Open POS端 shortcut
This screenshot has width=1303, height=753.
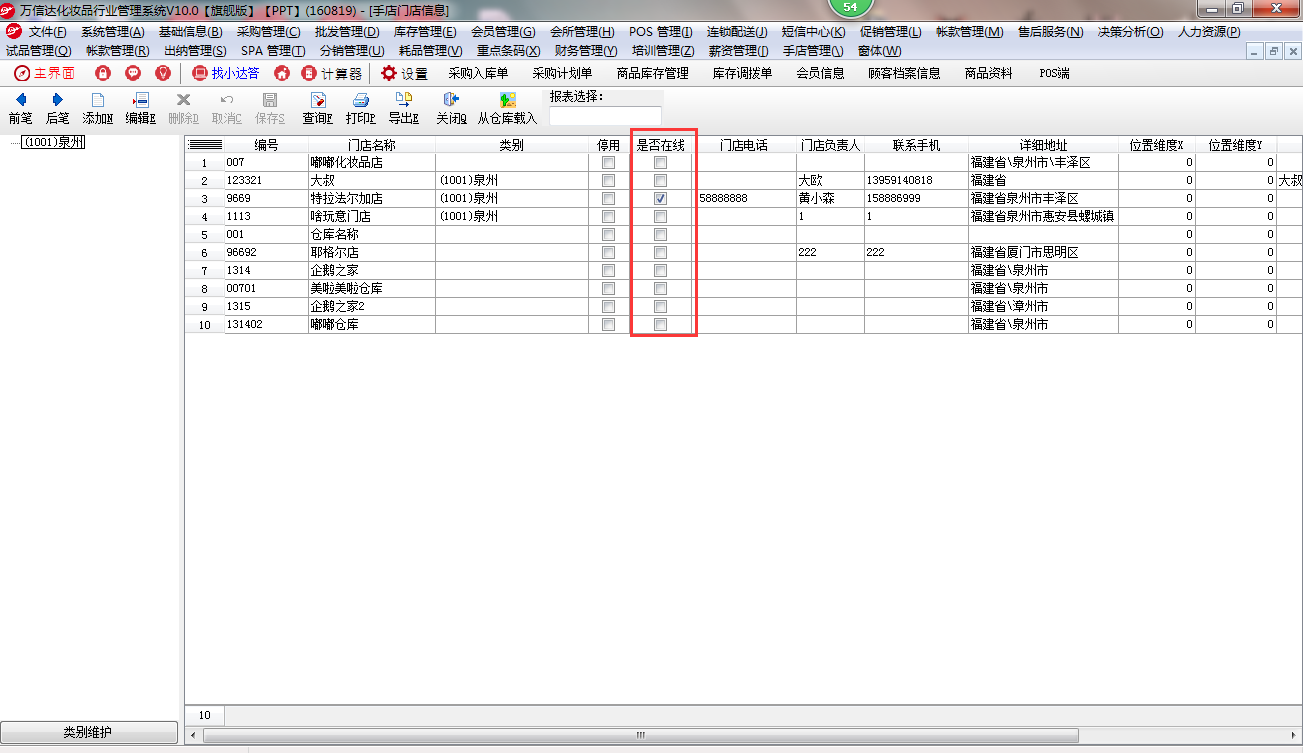click(1054, 73)
